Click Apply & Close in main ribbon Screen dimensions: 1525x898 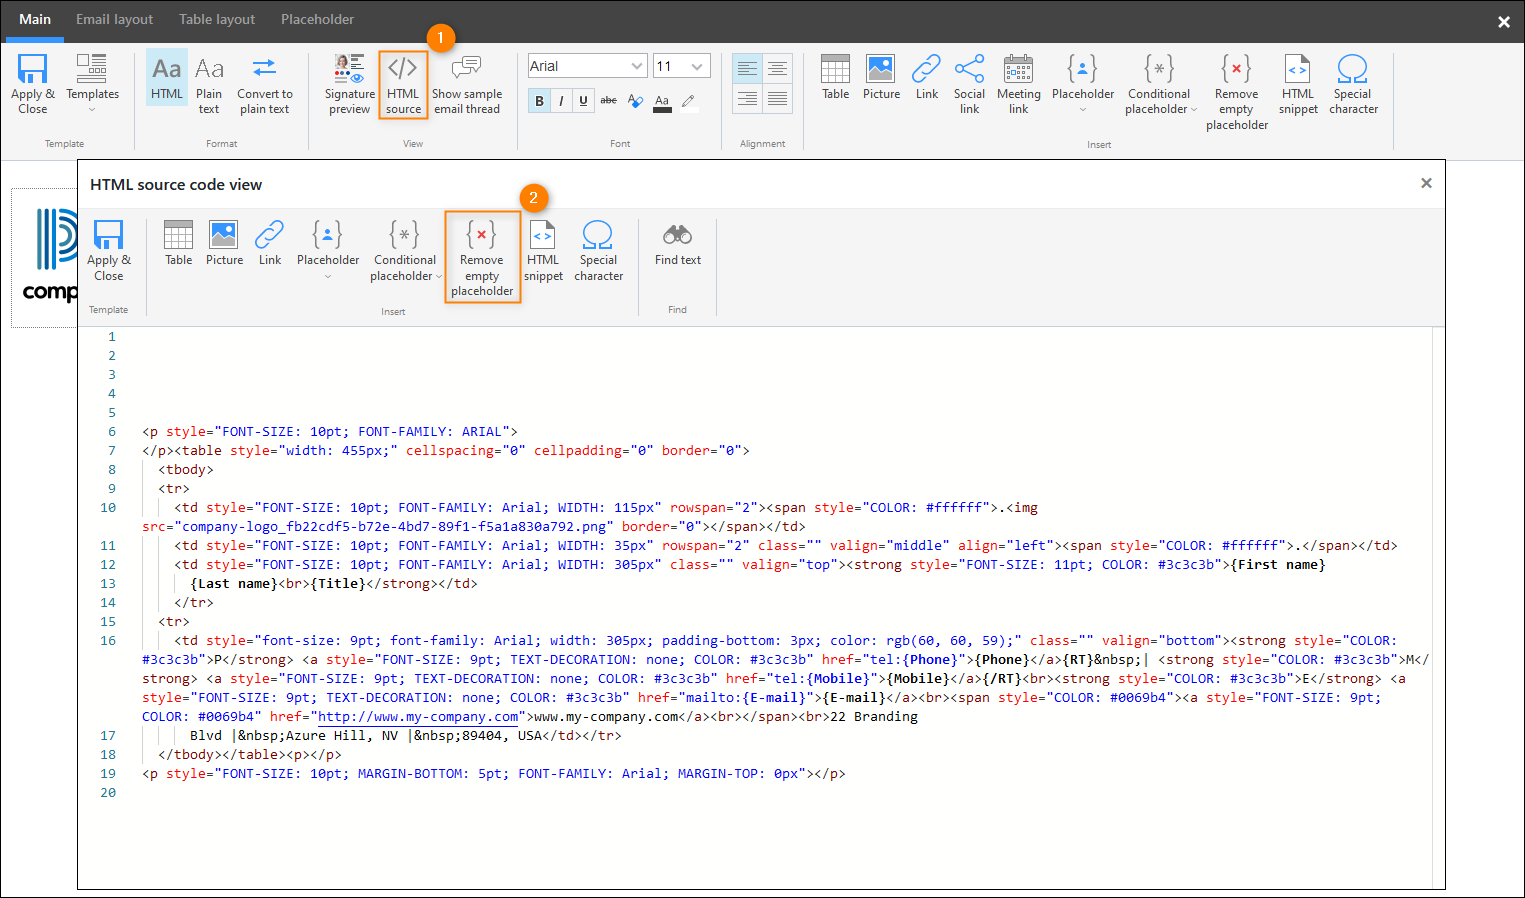[33, 85]
